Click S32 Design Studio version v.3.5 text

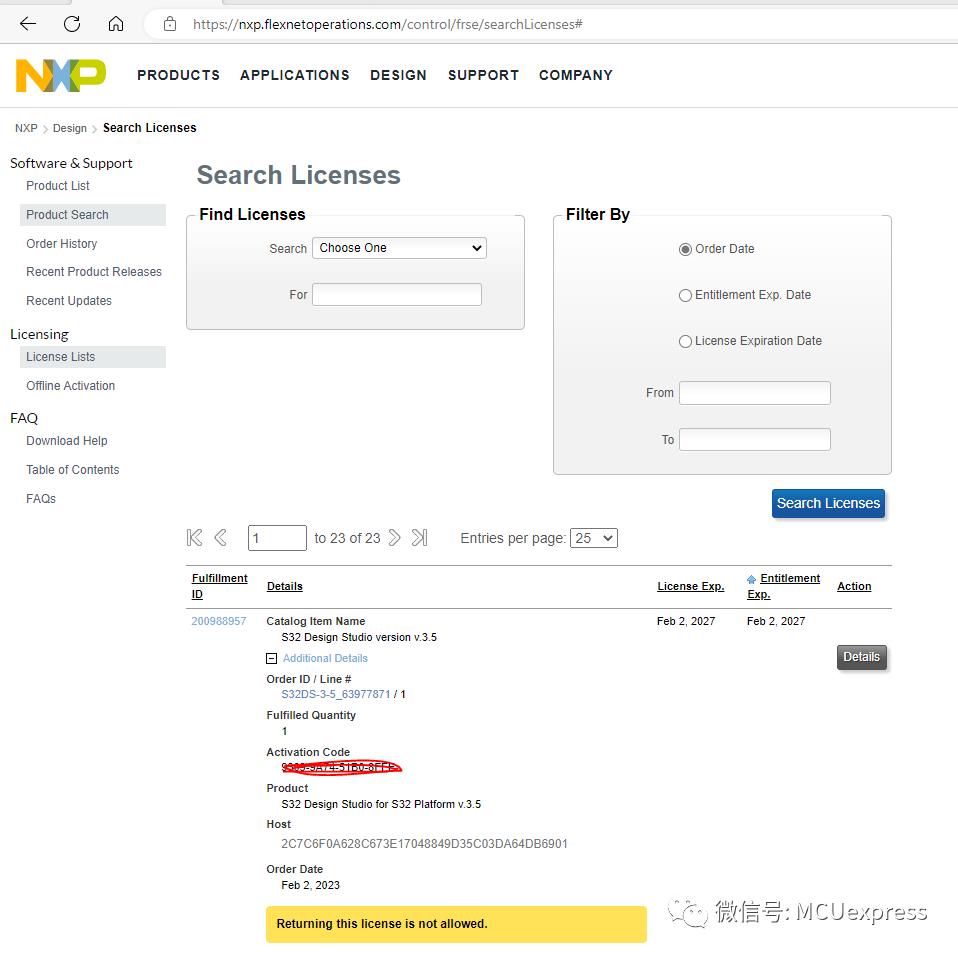click(x=359, y=637)
